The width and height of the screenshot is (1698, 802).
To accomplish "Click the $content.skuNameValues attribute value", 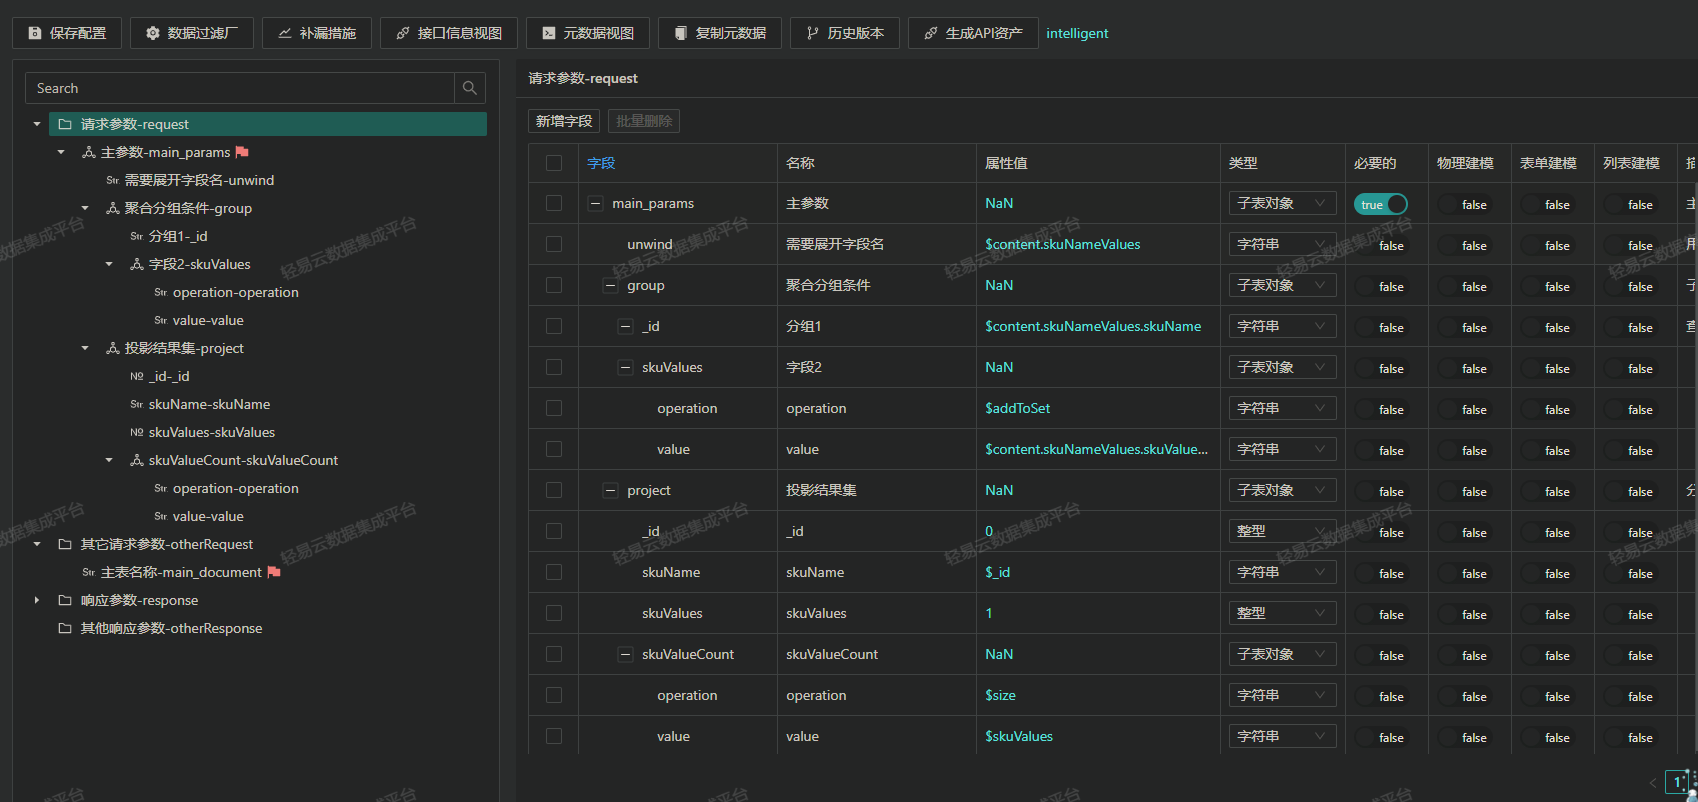I will pos(1062,244).
